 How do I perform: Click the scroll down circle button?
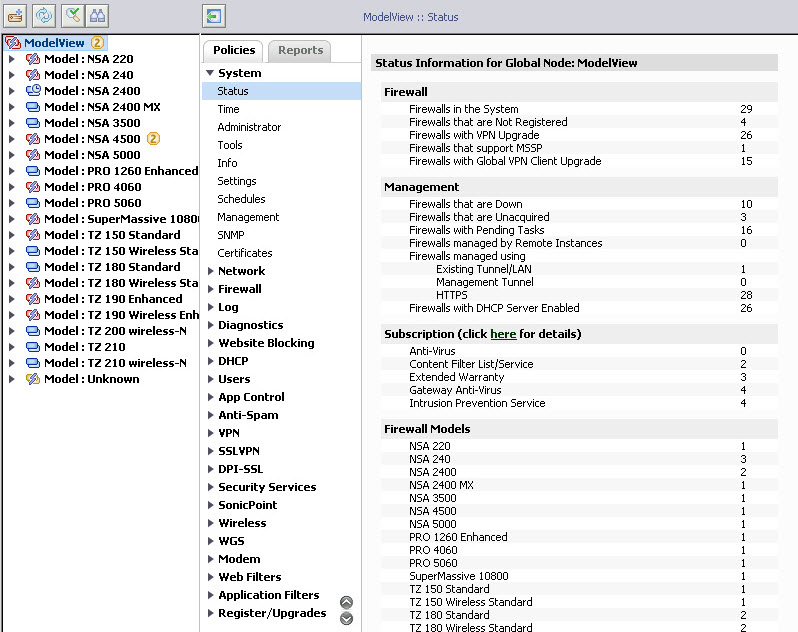[347, 618]
